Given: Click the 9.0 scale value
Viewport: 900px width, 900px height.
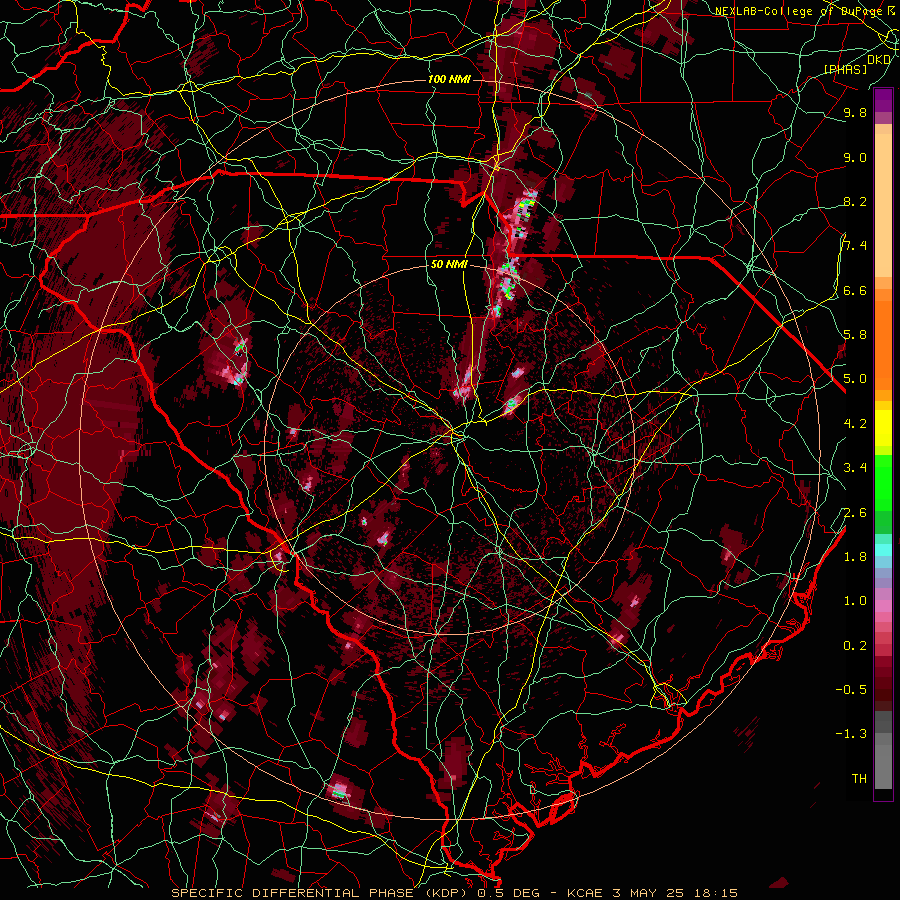Looking at the screenshot, I should click(855, 157).
